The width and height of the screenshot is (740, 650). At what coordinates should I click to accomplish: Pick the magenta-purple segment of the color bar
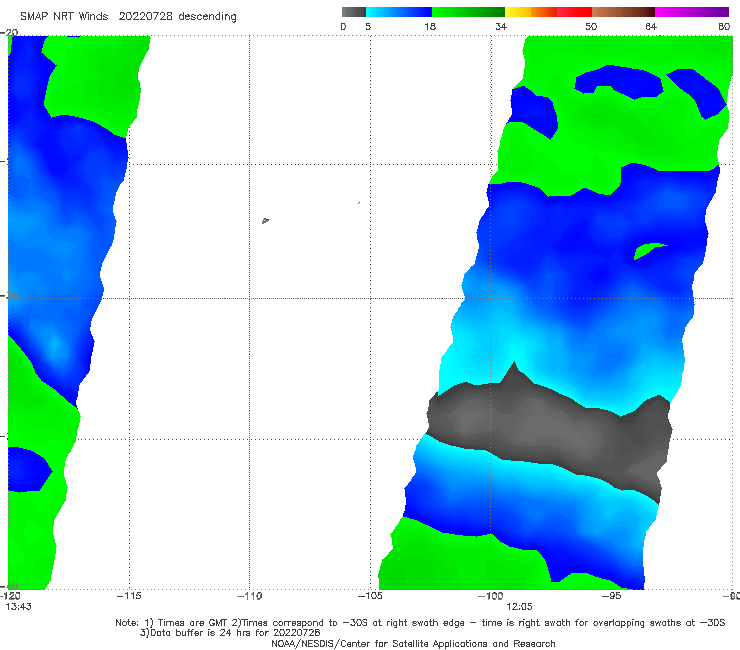point(692,12)
